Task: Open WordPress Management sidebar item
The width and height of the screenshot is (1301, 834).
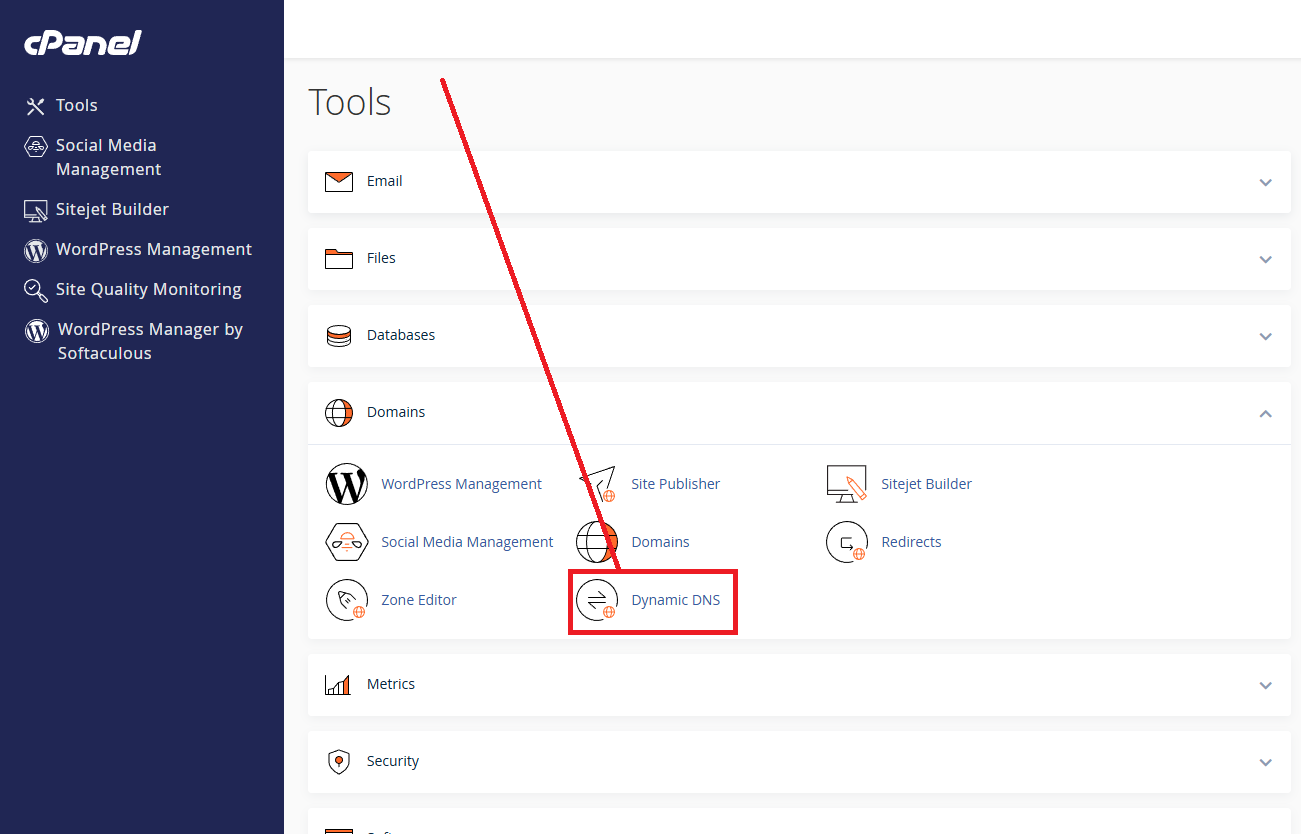Action: [x=154, y=250]
